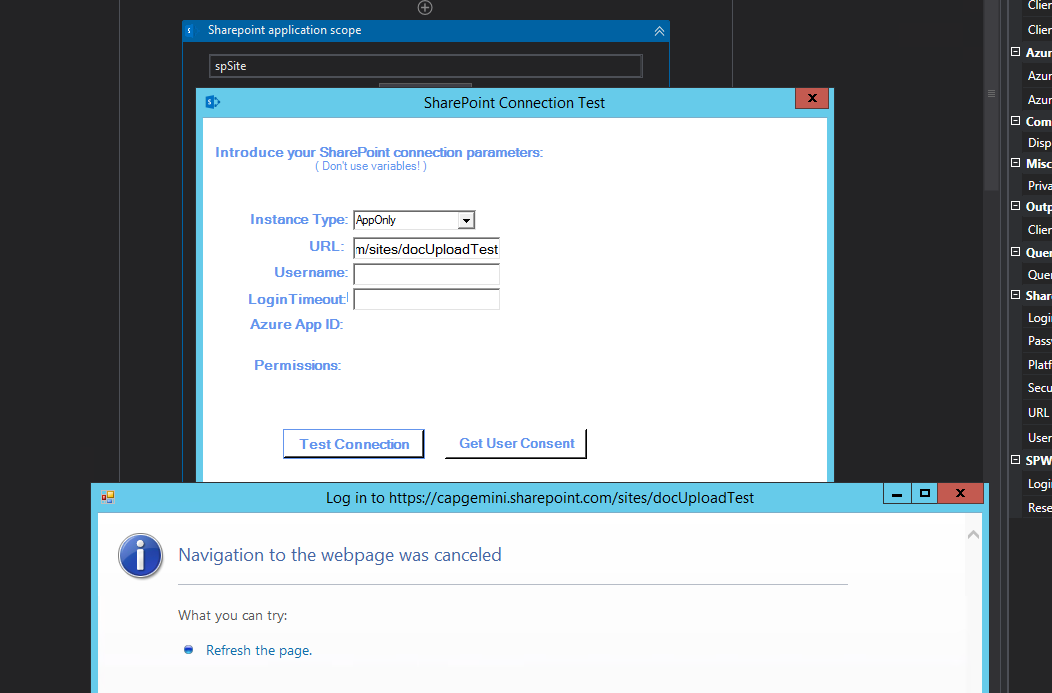Click the blue information icon on the error page
1052x693 pixels.
(140, 555)
